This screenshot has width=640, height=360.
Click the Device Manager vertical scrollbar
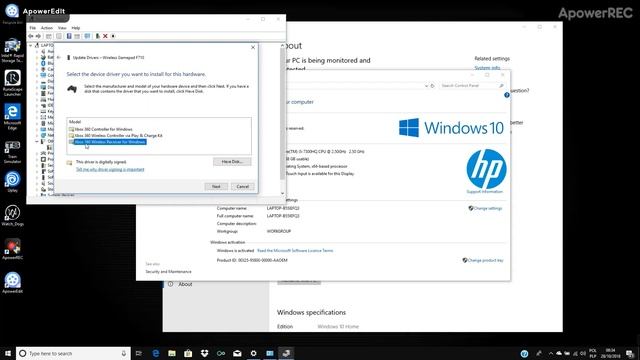(282, 114)
